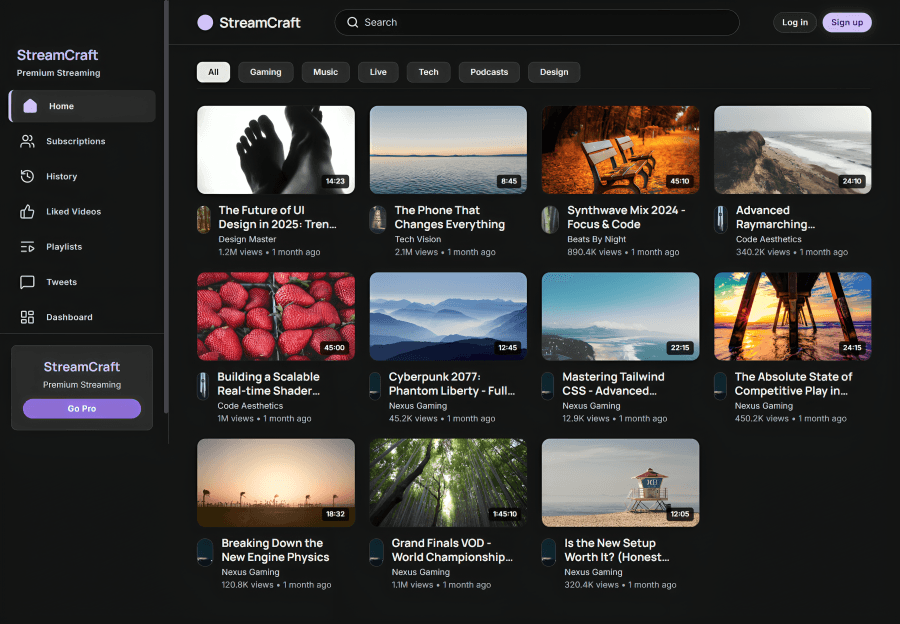Select the Design filter chip

(554, 72)
